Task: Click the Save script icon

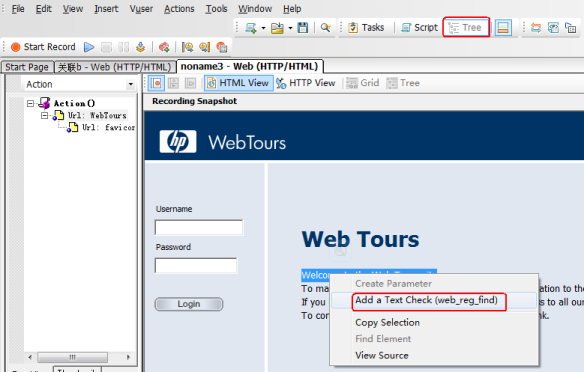Action: point(303,28)
